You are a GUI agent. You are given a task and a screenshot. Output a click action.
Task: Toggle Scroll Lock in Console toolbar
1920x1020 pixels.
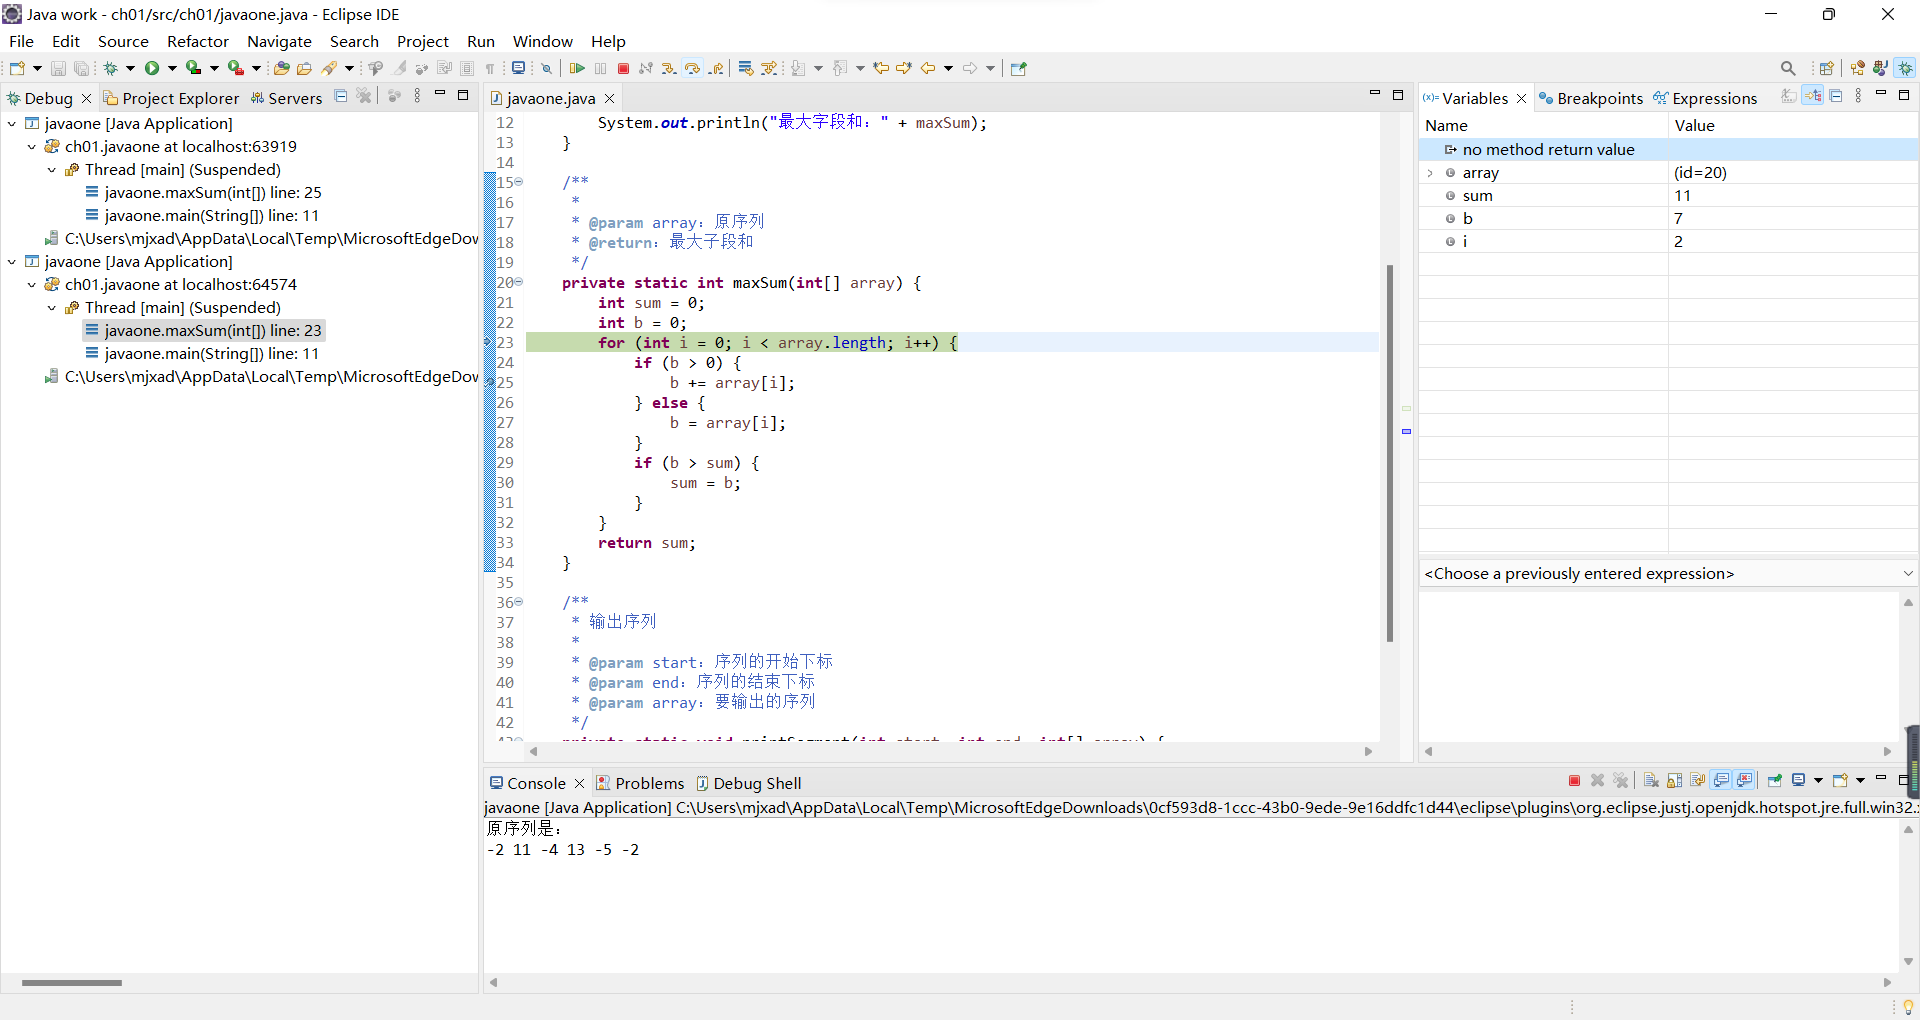(x=1675, y=781)
